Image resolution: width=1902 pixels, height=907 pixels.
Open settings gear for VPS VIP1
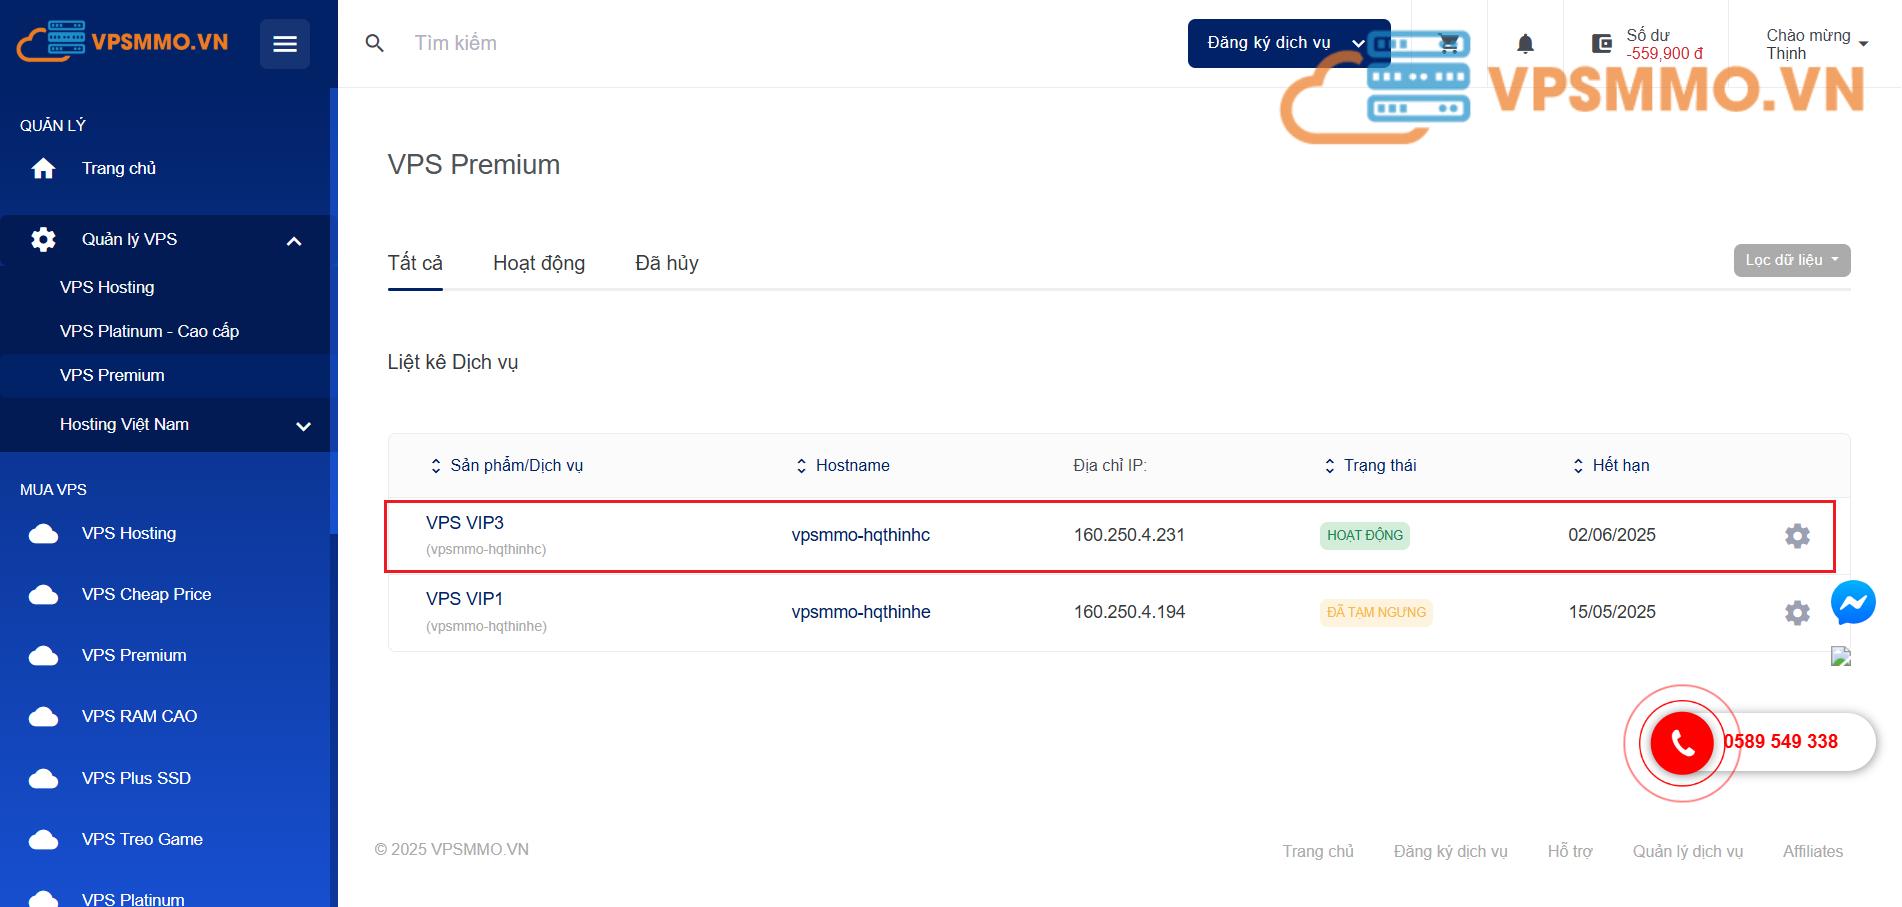coord(1797,613)
